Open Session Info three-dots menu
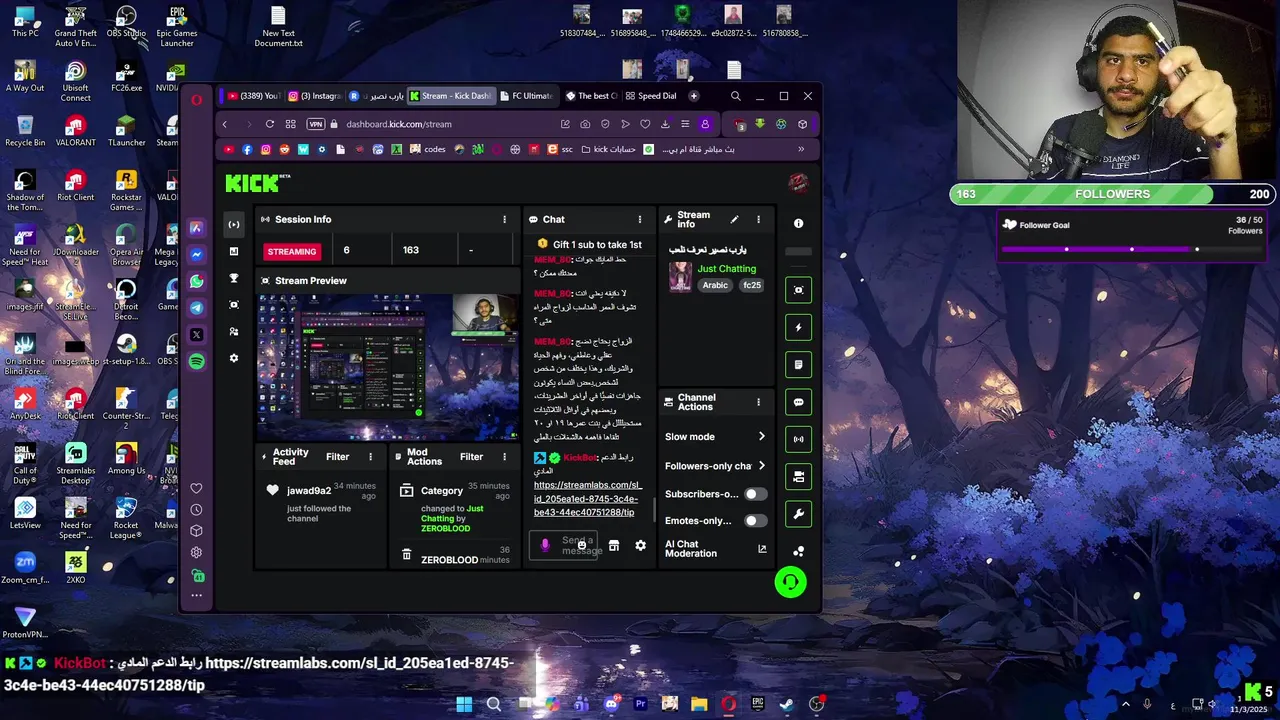1280x720 pixels. click(x=504, y=219)
